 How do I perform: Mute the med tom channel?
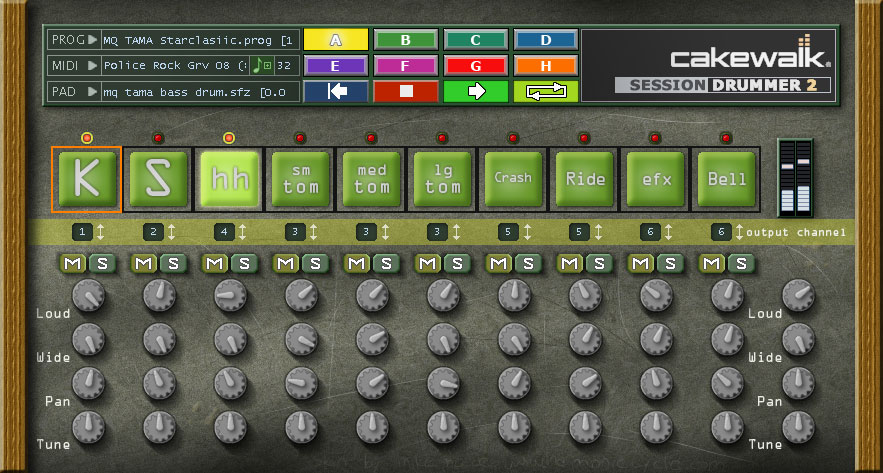point(357,263)
